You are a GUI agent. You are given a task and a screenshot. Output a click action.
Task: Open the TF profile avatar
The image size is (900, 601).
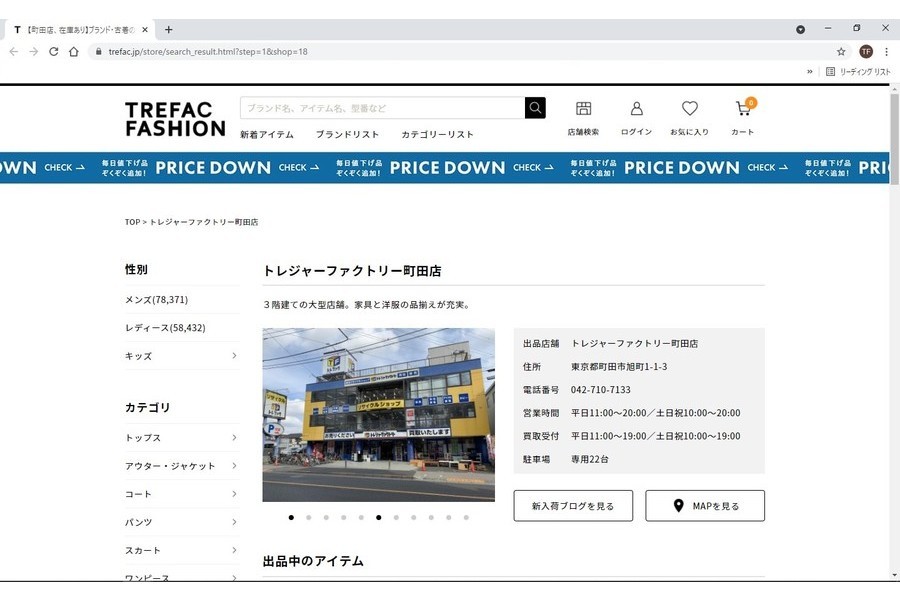(x=866, y=52)
